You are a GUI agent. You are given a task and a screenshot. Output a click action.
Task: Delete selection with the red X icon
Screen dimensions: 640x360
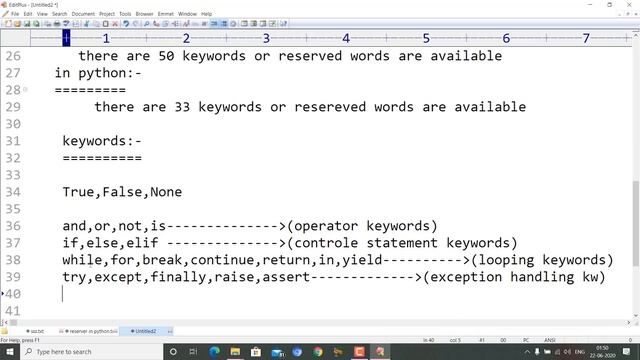(x=115, y=24)
